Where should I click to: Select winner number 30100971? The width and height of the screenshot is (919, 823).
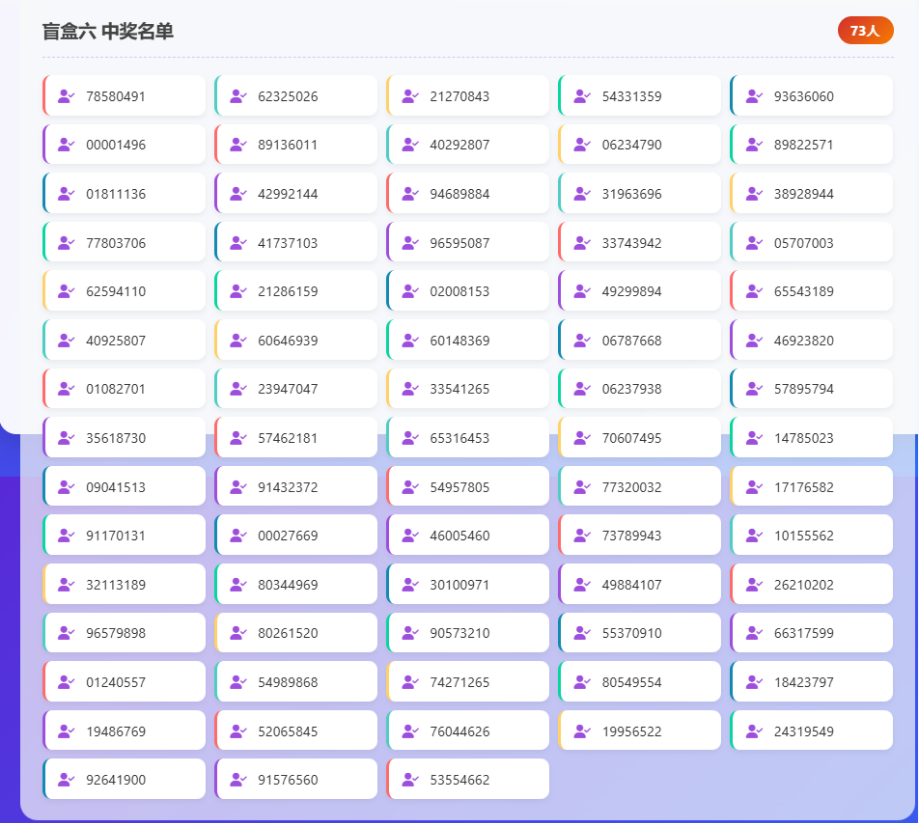pyautogui.click(x=468, y=584)
